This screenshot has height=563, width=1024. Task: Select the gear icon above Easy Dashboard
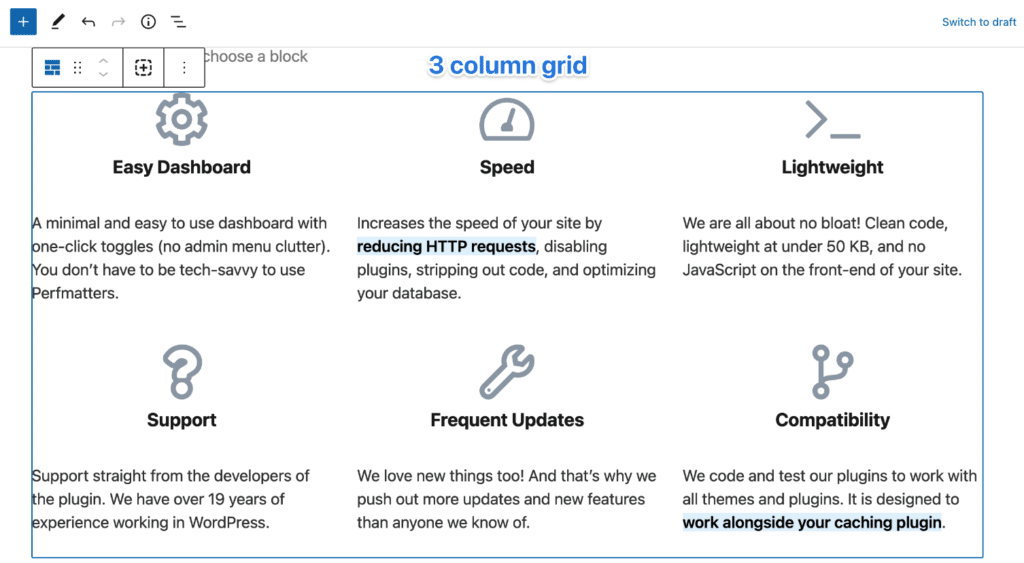point(182,119)
